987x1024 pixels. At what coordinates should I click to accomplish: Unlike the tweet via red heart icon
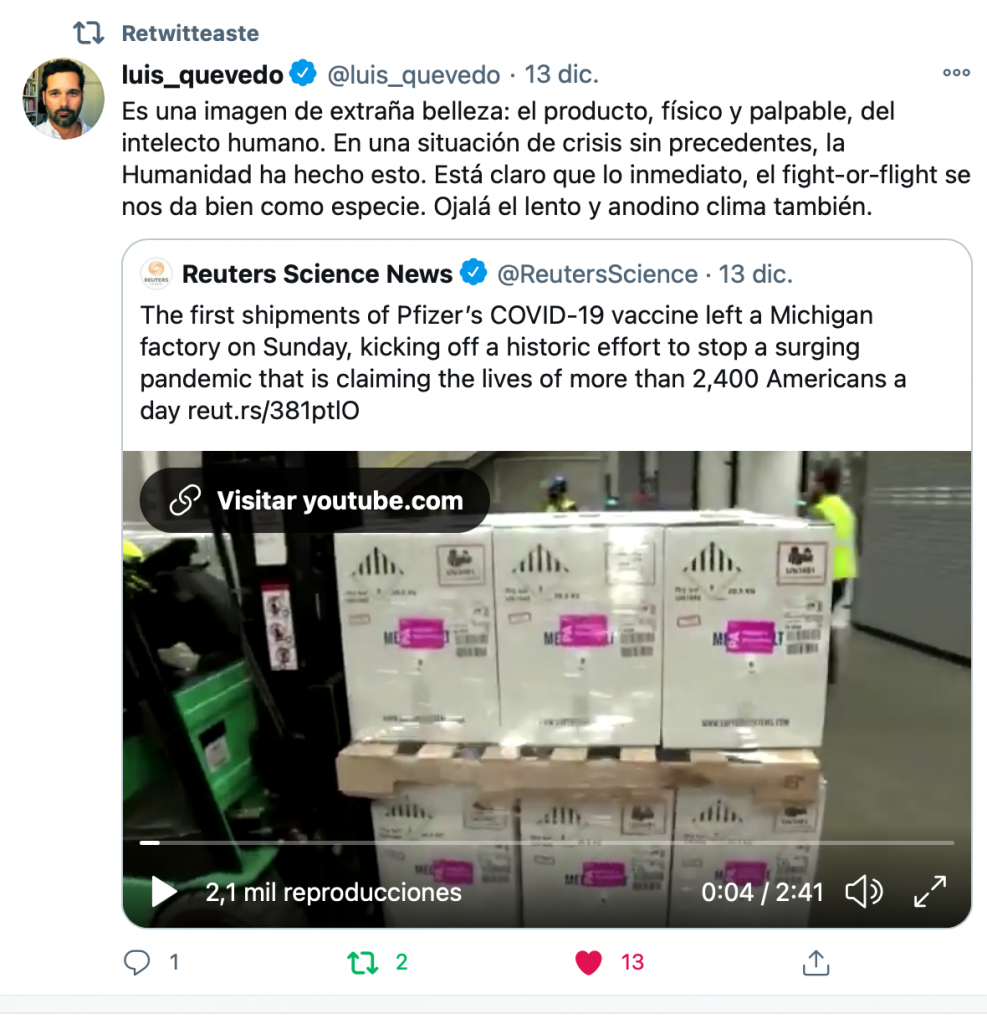pos(588,963)
